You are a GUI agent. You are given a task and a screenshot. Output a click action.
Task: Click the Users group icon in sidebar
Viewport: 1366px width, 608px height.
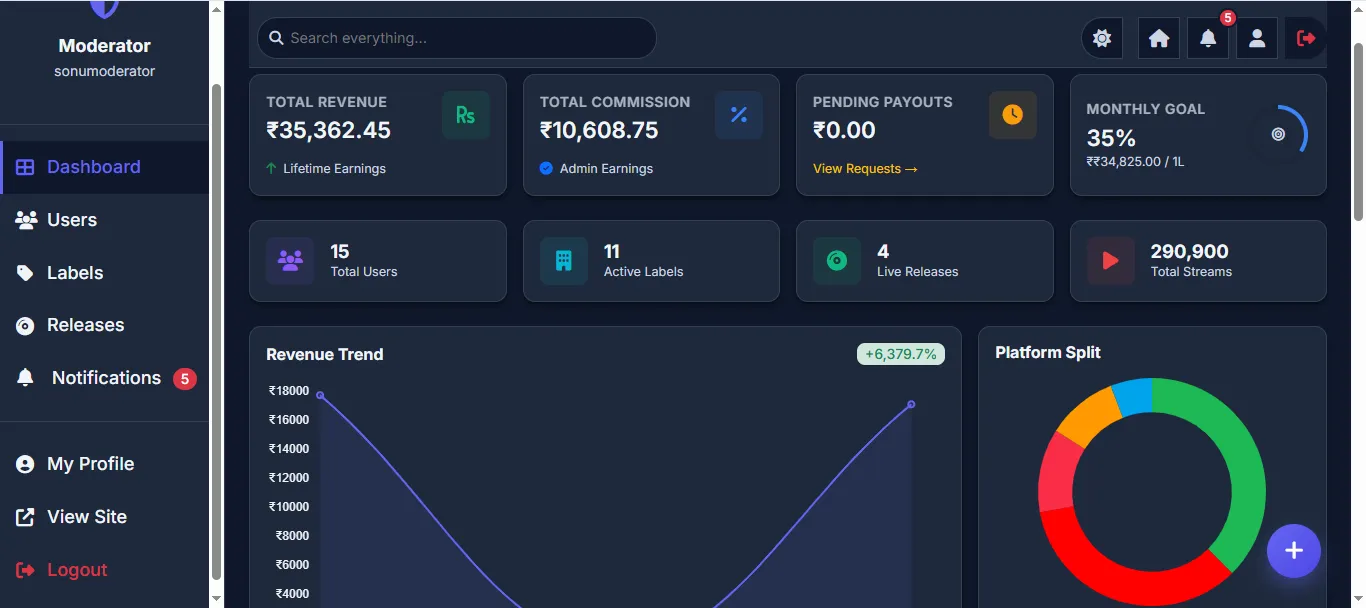coord(26,220)
